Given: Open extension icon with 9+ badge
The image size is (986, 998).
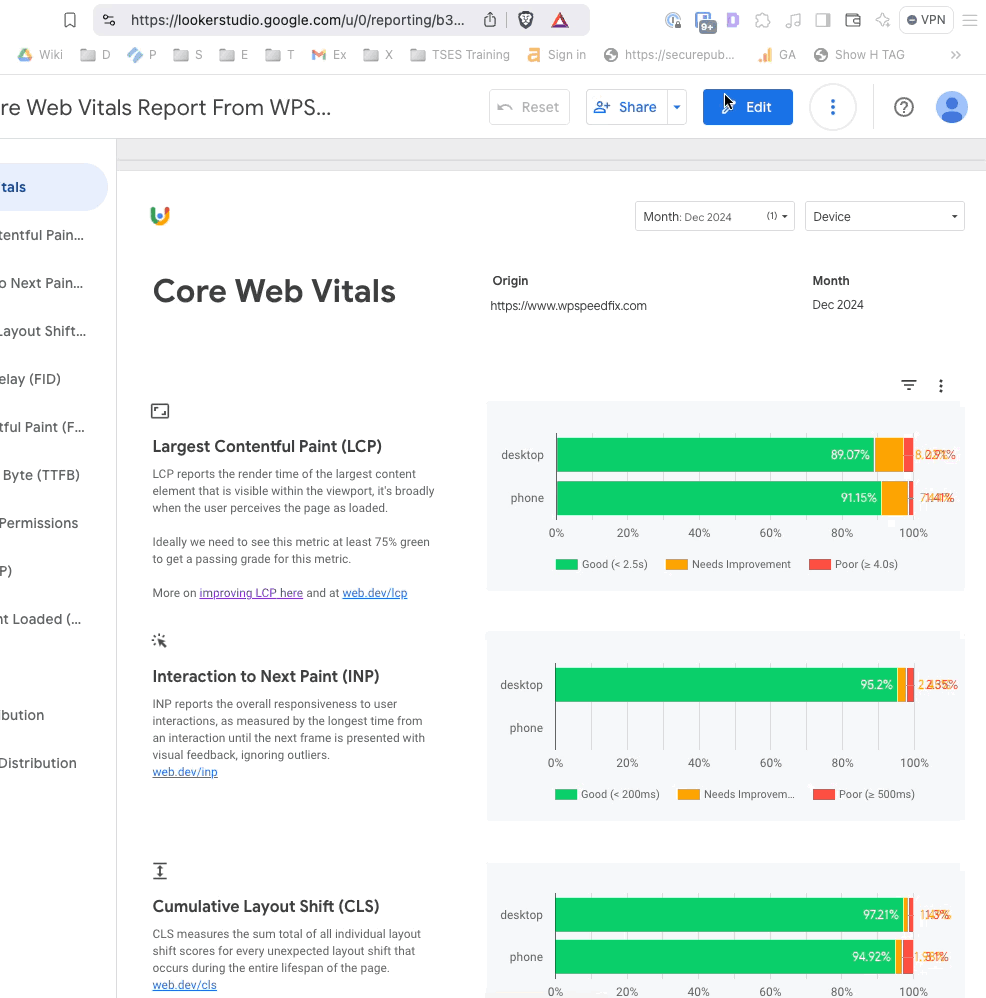Looking at the screenshot, I should point(705,22).
